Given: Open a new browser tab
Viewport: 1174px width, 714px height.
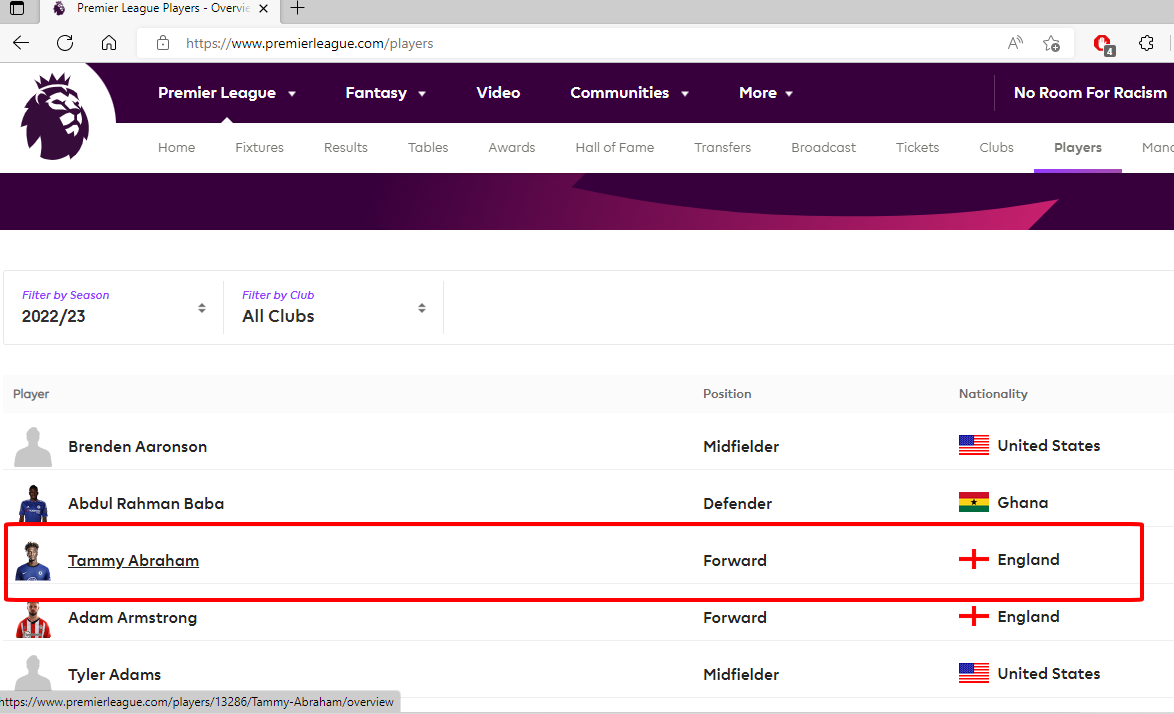Looking at the screenshot, I should [x=297, y=8].
